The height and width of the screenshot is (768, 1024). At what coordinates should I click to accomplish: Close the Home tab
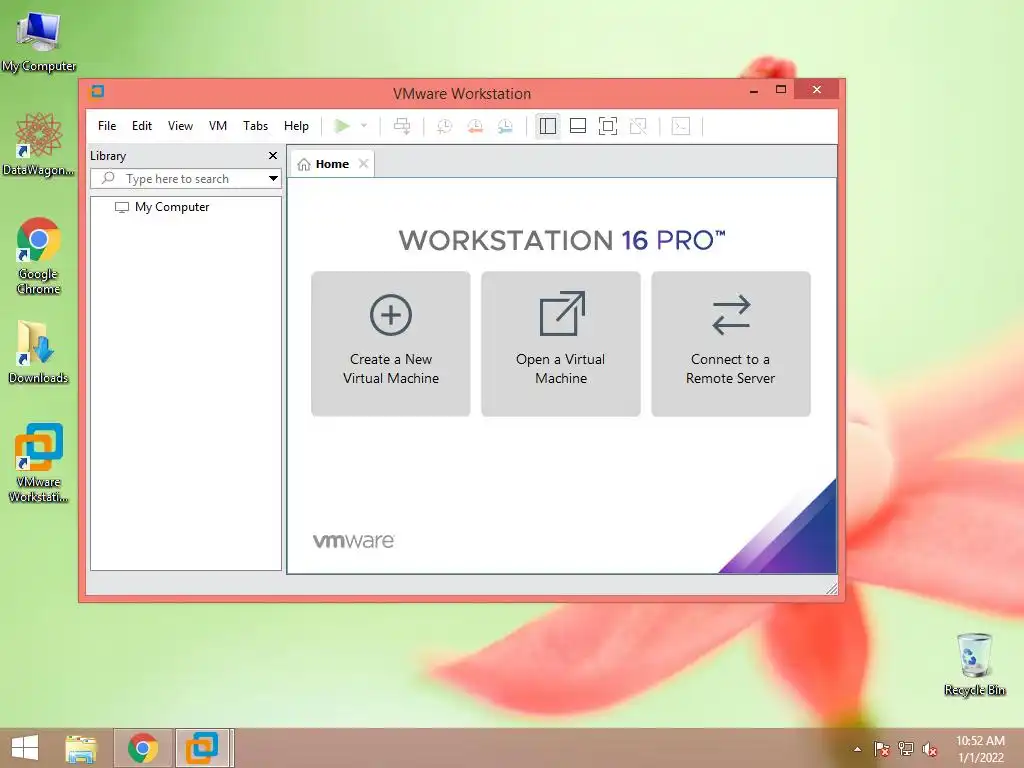(364, 163)
